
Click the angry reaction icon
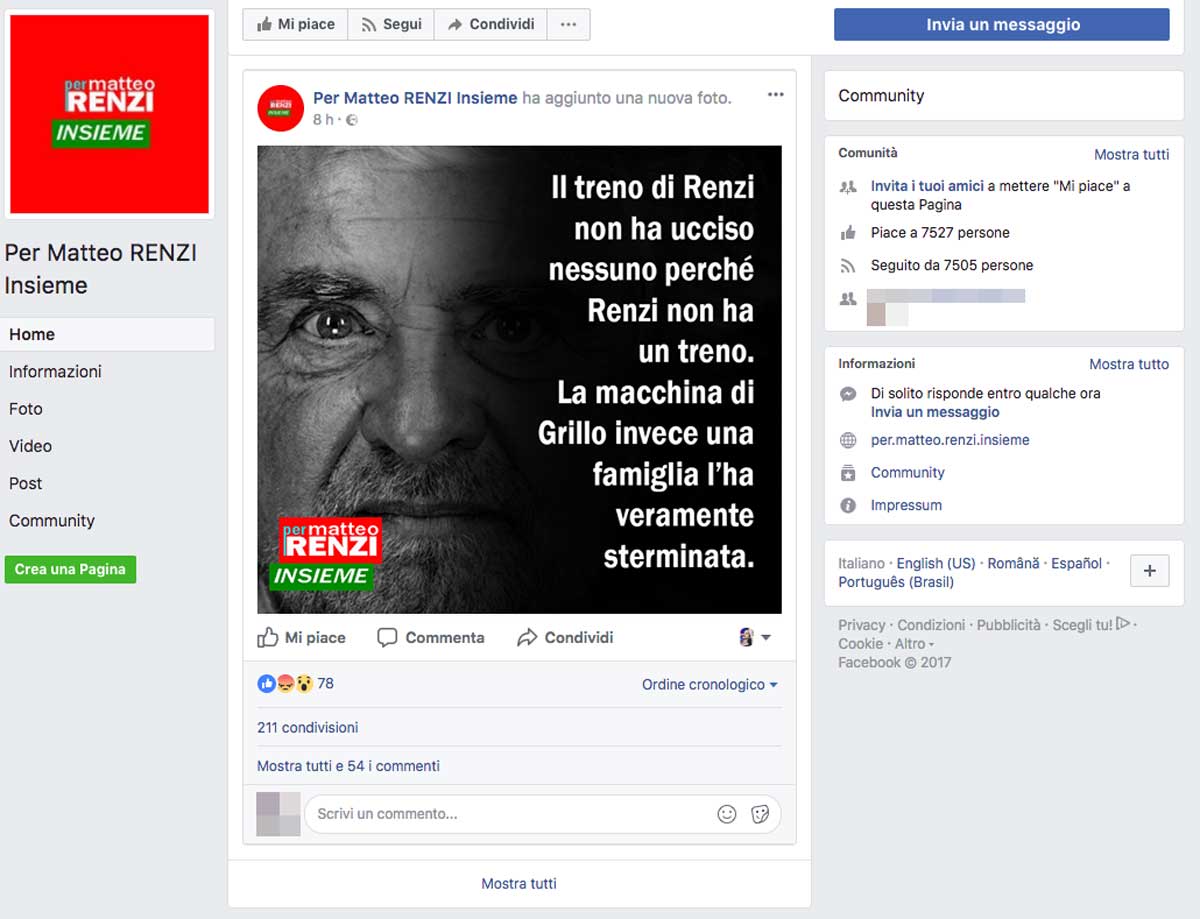point(285,684)
